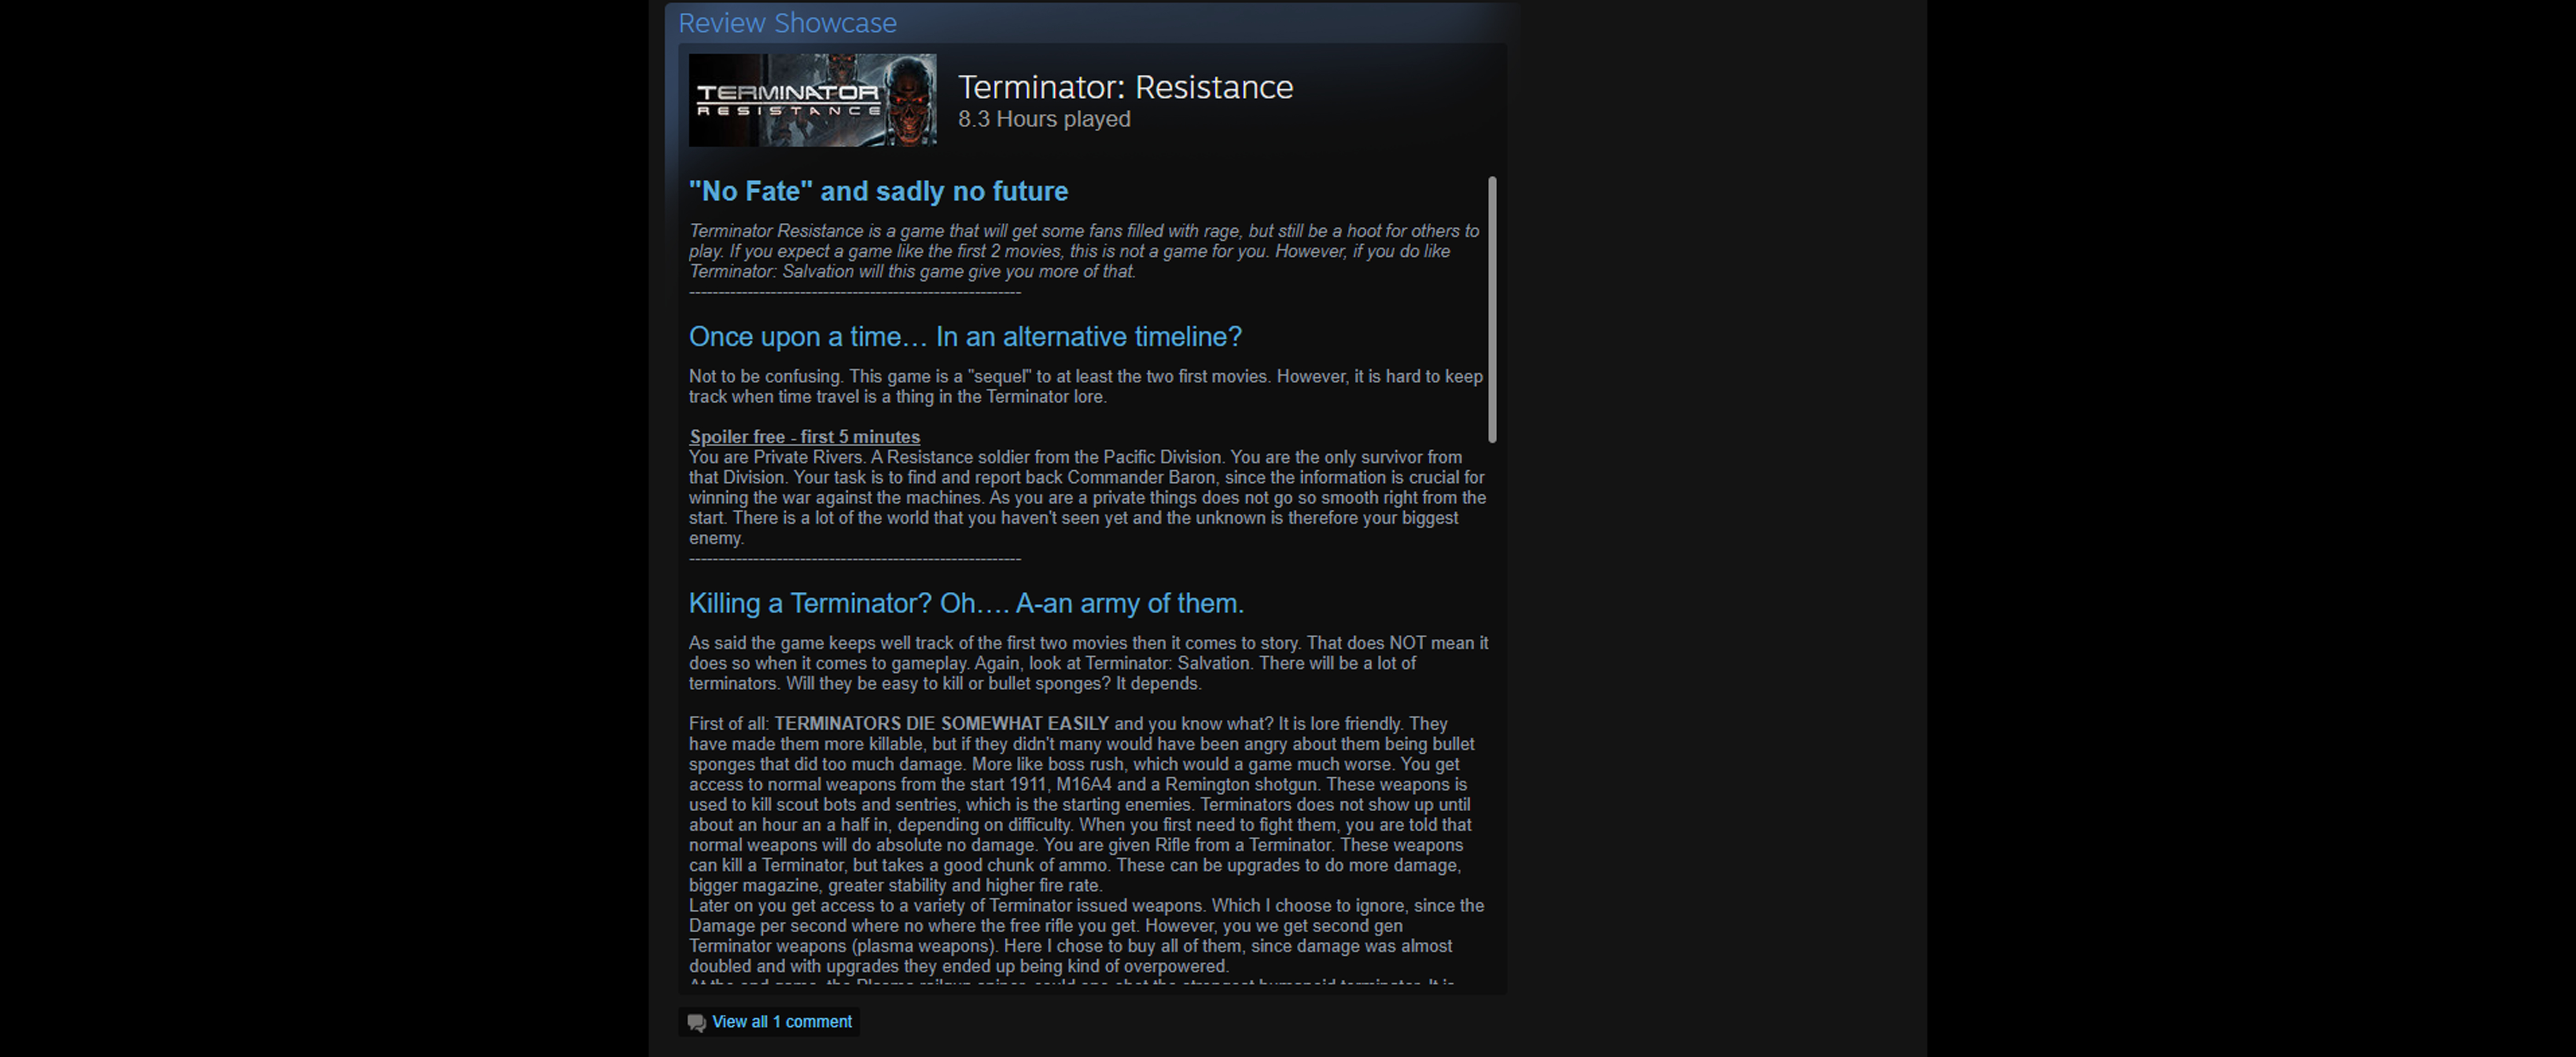This screenshot has width=2576, height=1057.
Task: Click the Review Showcase header
Action: 787,23
